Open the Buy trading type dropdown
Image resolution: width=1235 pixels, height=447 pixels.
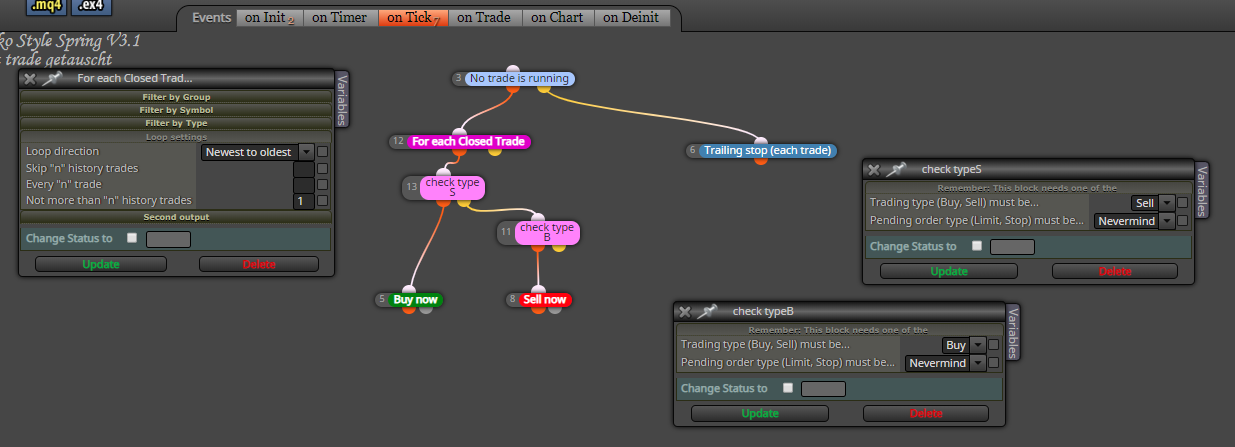964,345
